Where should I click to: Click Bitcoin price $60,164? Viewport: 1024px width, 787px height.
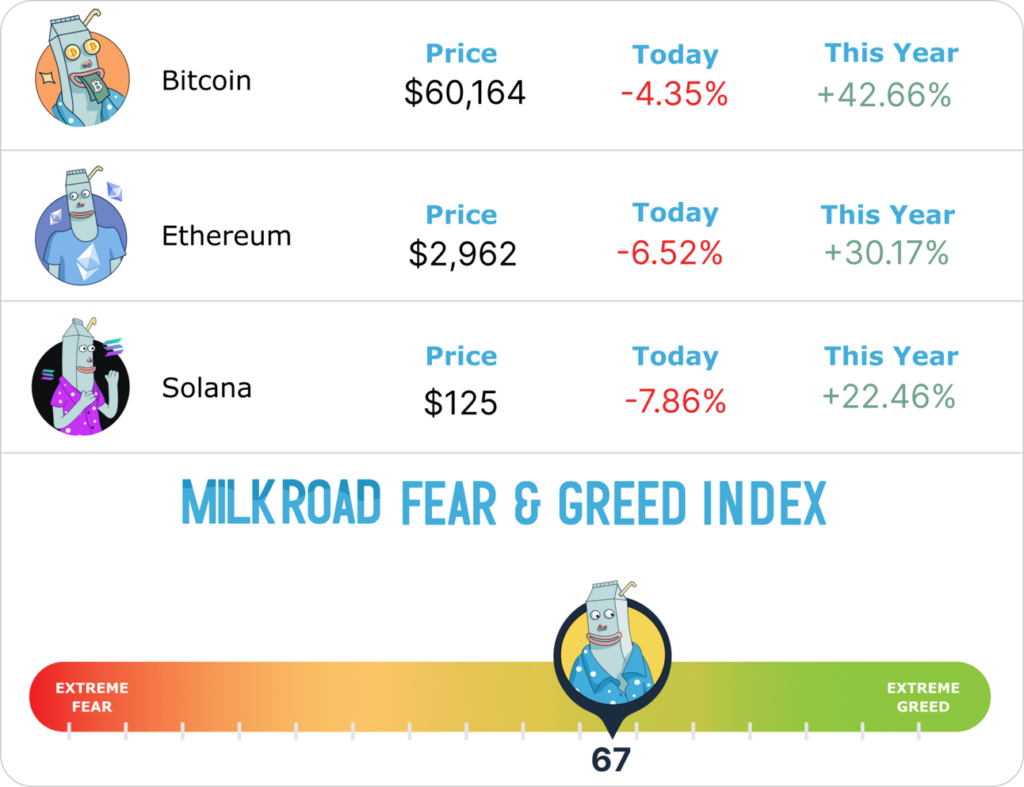point(465,93)
